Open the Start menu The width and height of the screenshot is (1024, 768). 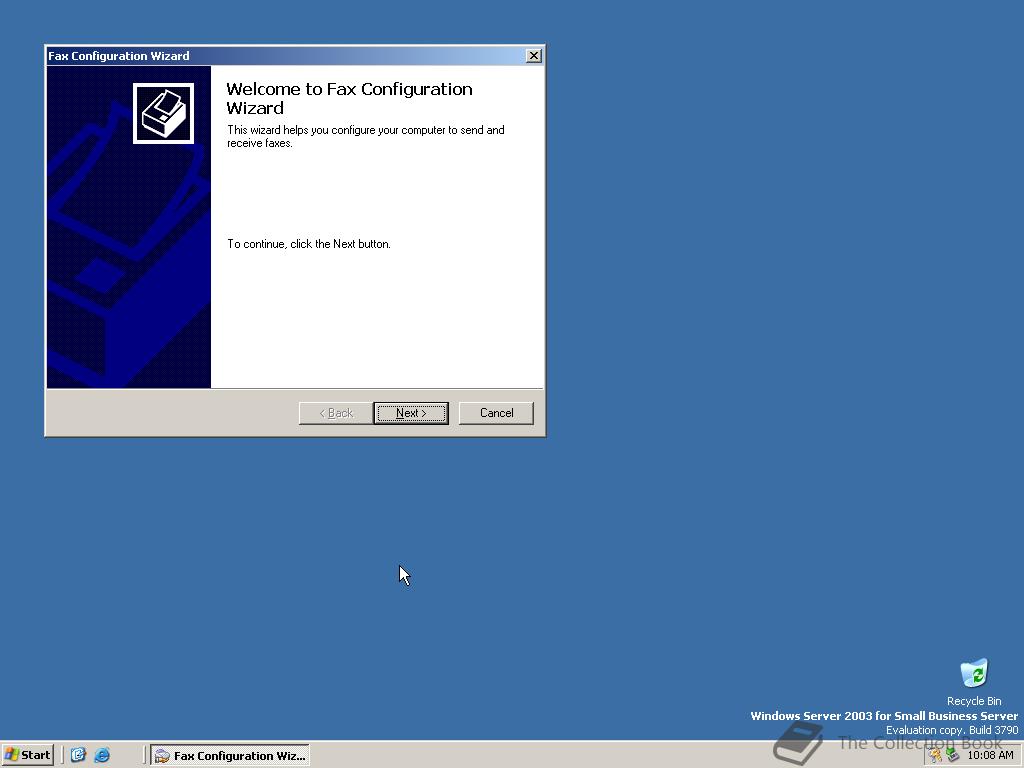(x=27, y=755)
